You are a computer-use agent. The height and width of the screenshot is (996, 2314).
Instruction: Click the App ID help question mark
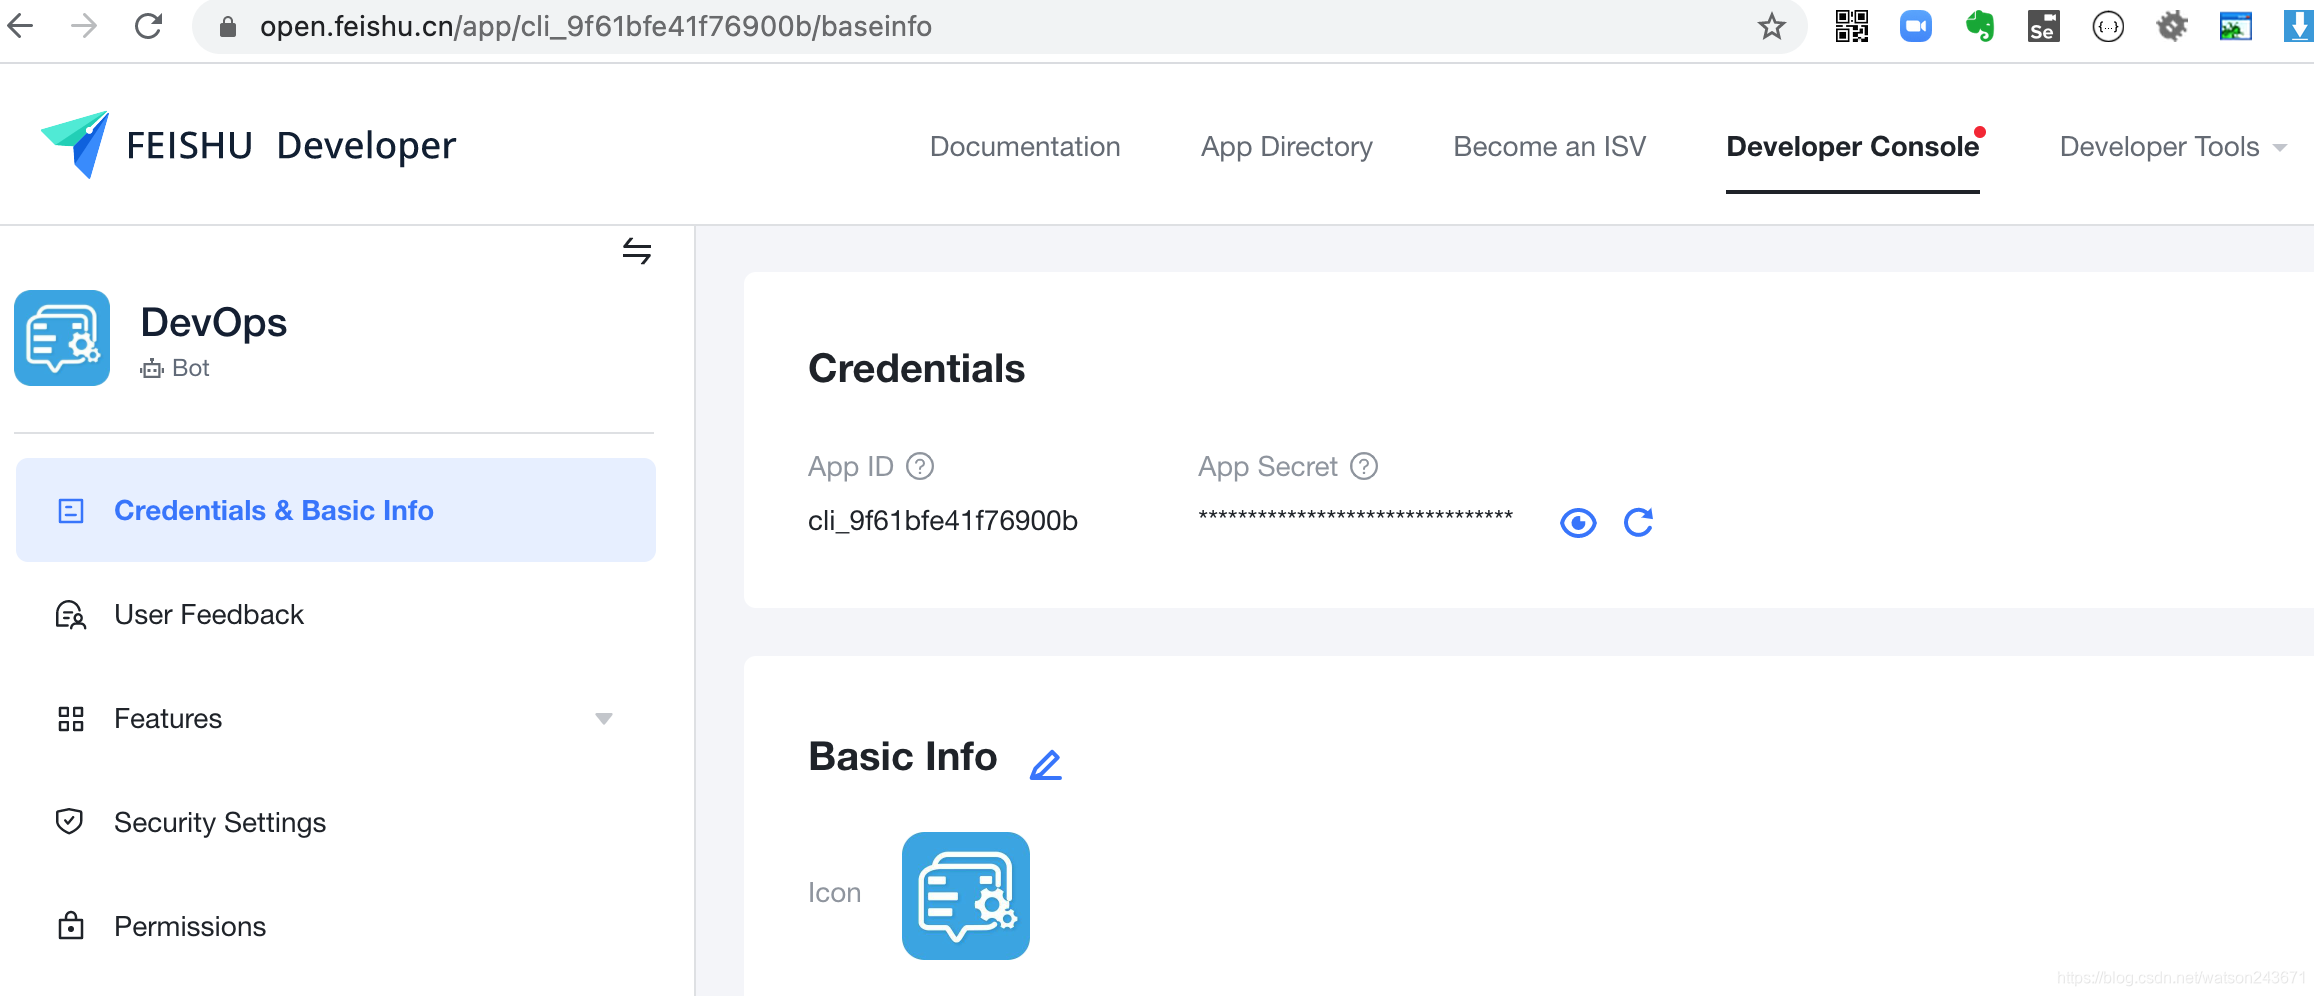(x=920, y=466)
